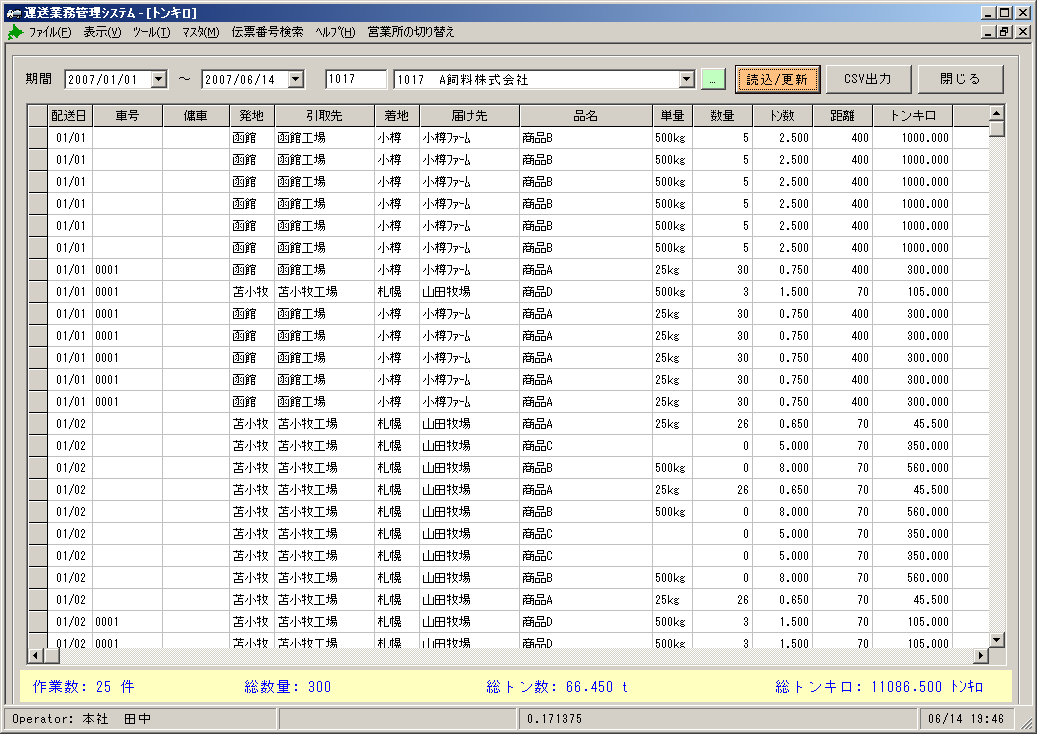Click the horizontal scrollbar right arrow

pos(981,655)
